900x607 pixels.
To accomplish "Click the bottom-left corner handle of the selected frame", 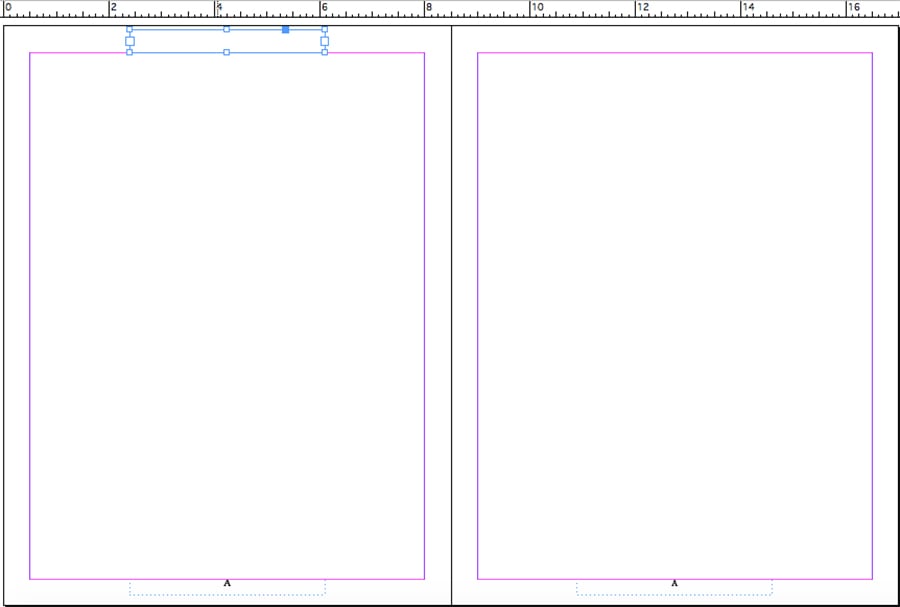I will pos(129,52).
